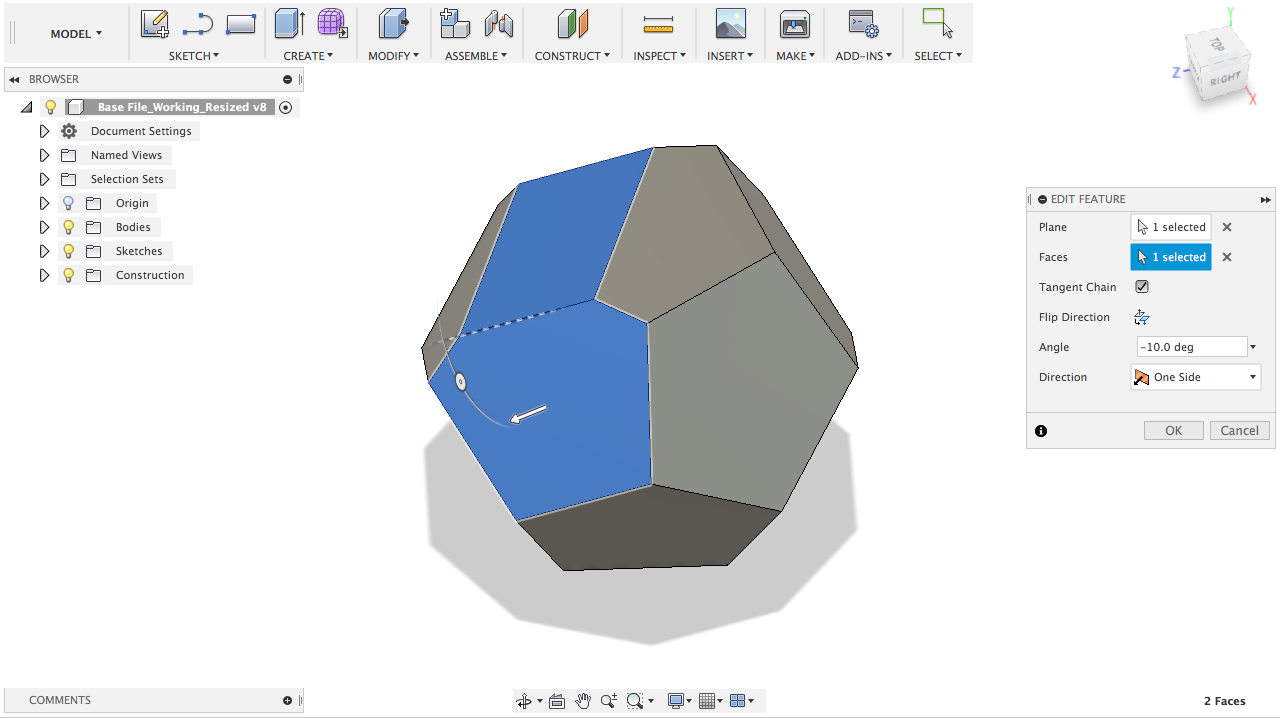Screen dimensions: 1280x718
Task: Open the SKETCH menu
Action: point(194,56)
